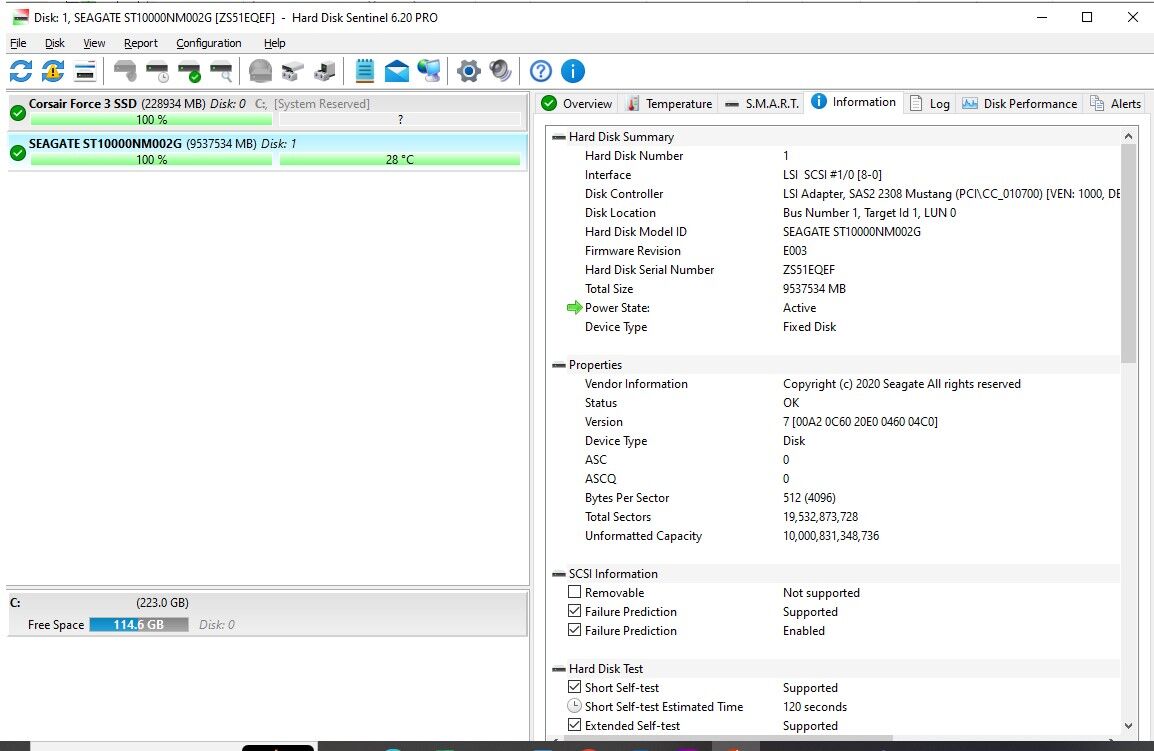Viewport: 1154px width, 751px height.
Task: Select Corsair Force 3 SSD in disk list
Action: (267, 112)
